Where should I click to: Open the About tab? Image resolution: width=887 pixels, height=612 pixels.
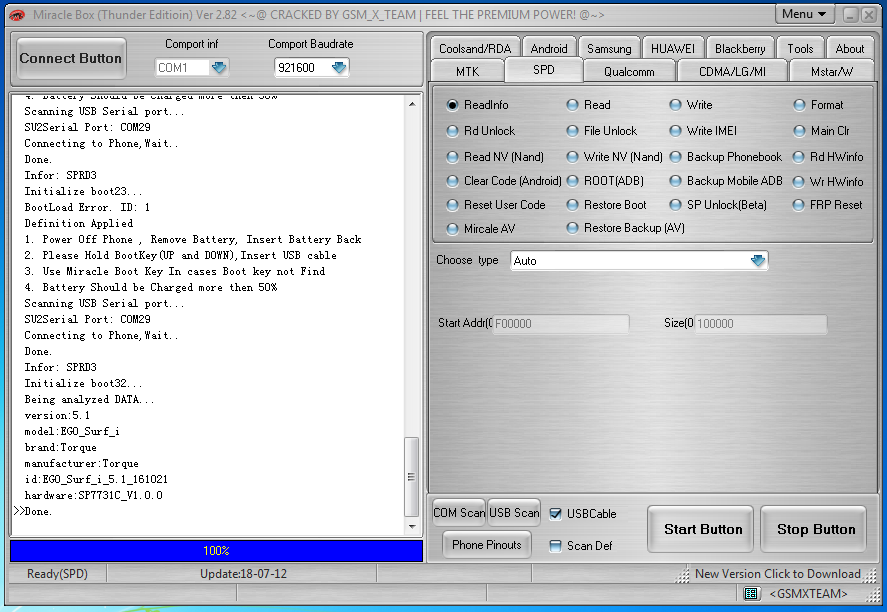[850, 49]
